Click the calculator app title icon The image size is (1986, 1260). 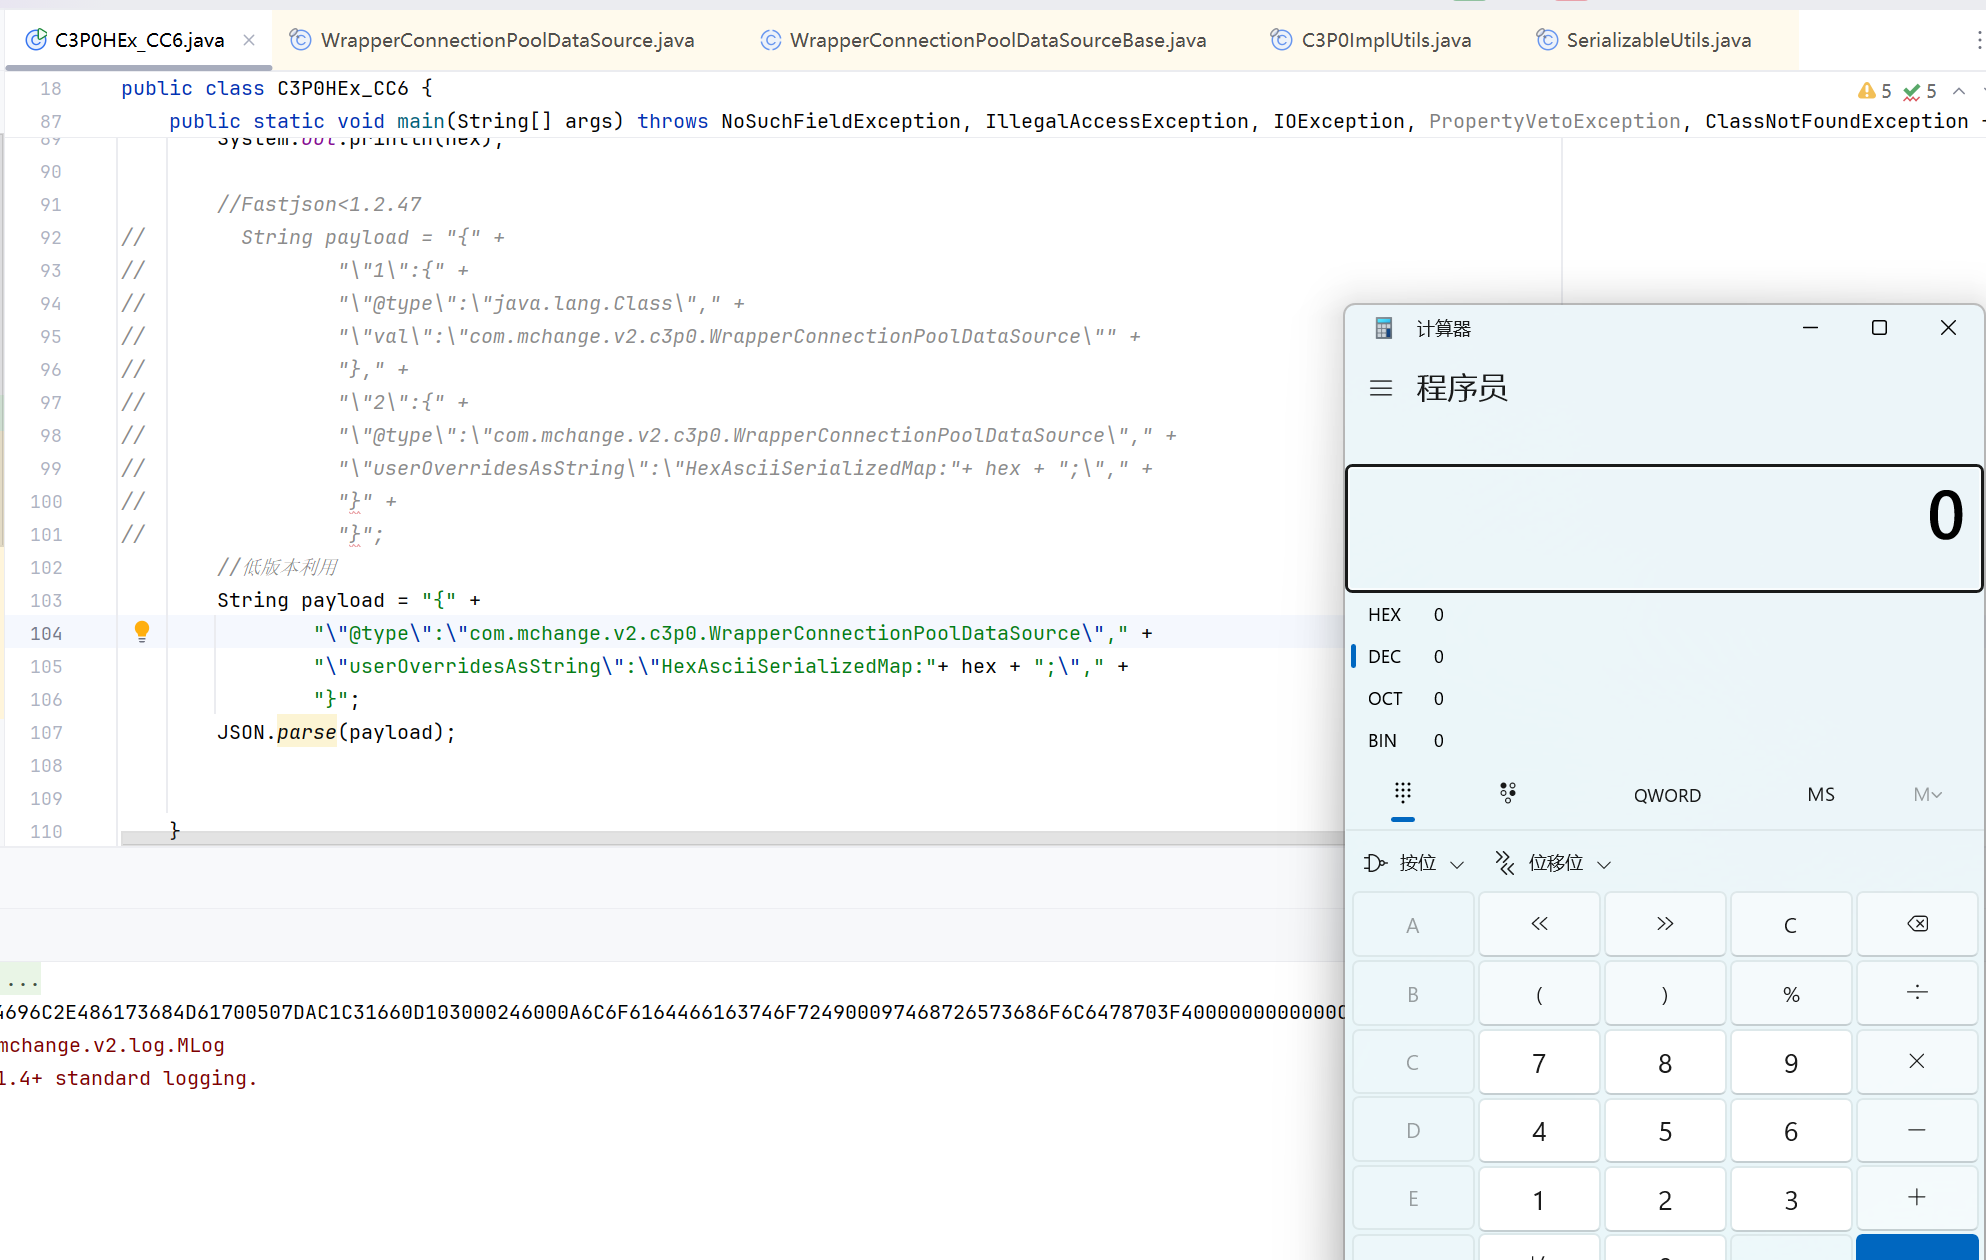[1383, 328]
